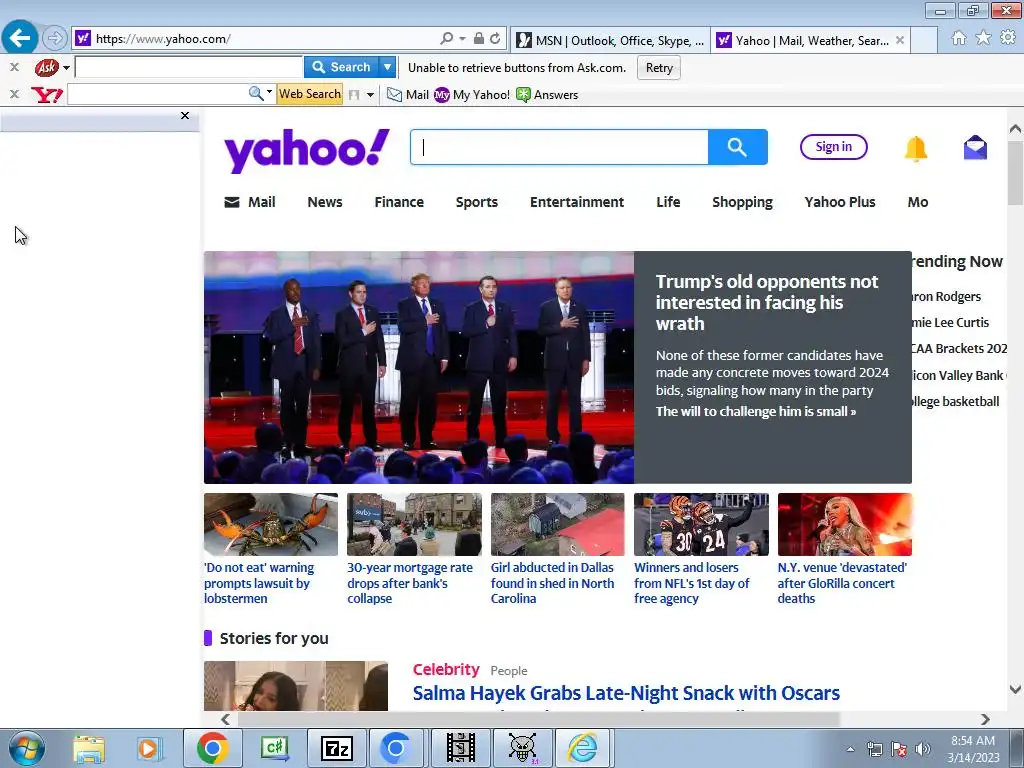Open Windows Media Player in taskbar

(x=149, y=749)
